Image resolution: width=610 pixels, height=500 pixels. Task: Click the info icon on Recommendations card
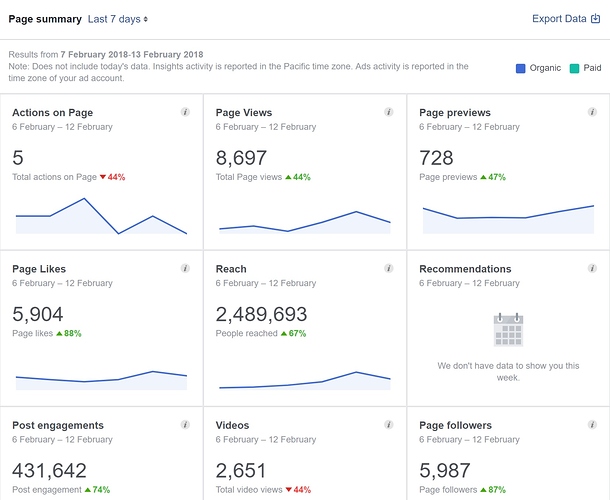pyautogui.click(x=593, y=269)
